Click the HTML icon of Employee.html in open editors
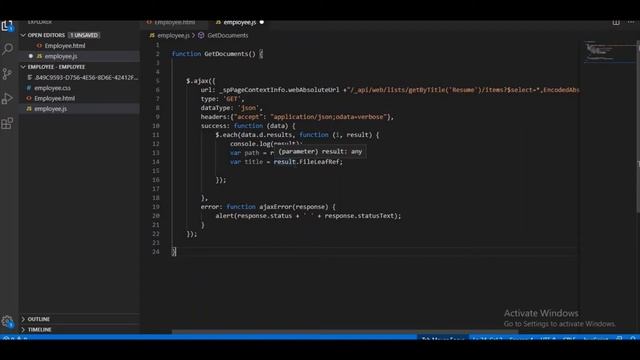The image size is (640, 360). click(39, 46)
